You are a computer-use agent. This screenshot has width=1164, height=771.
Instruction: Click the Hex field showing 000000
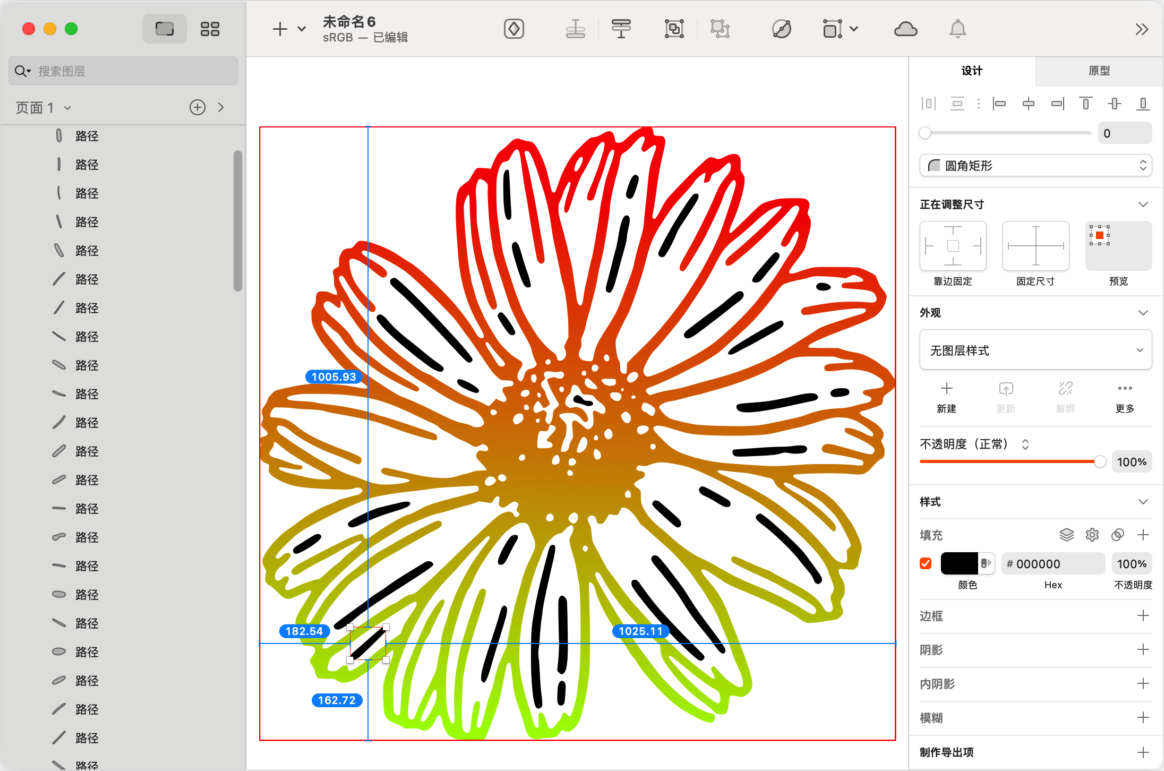coord(1053,564)
